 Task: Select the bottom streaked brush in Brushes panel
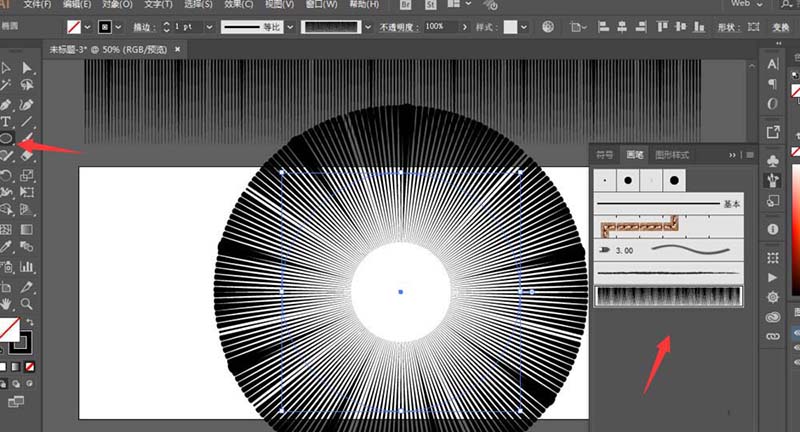(668, 296)
